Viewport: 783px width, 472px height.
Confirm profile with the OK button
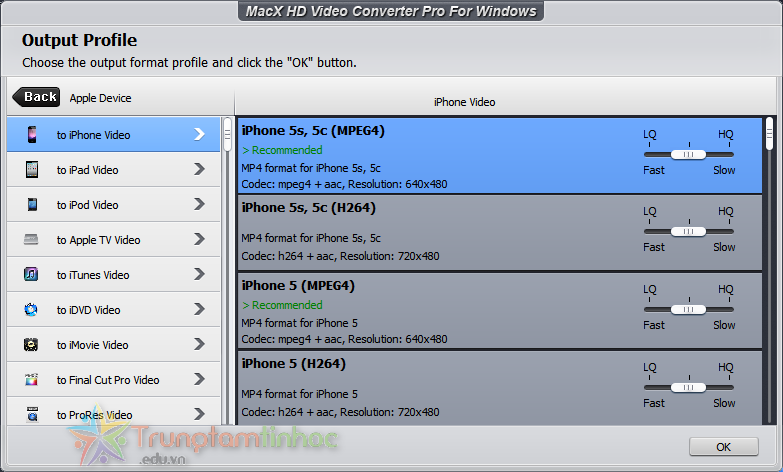[724, 447]
